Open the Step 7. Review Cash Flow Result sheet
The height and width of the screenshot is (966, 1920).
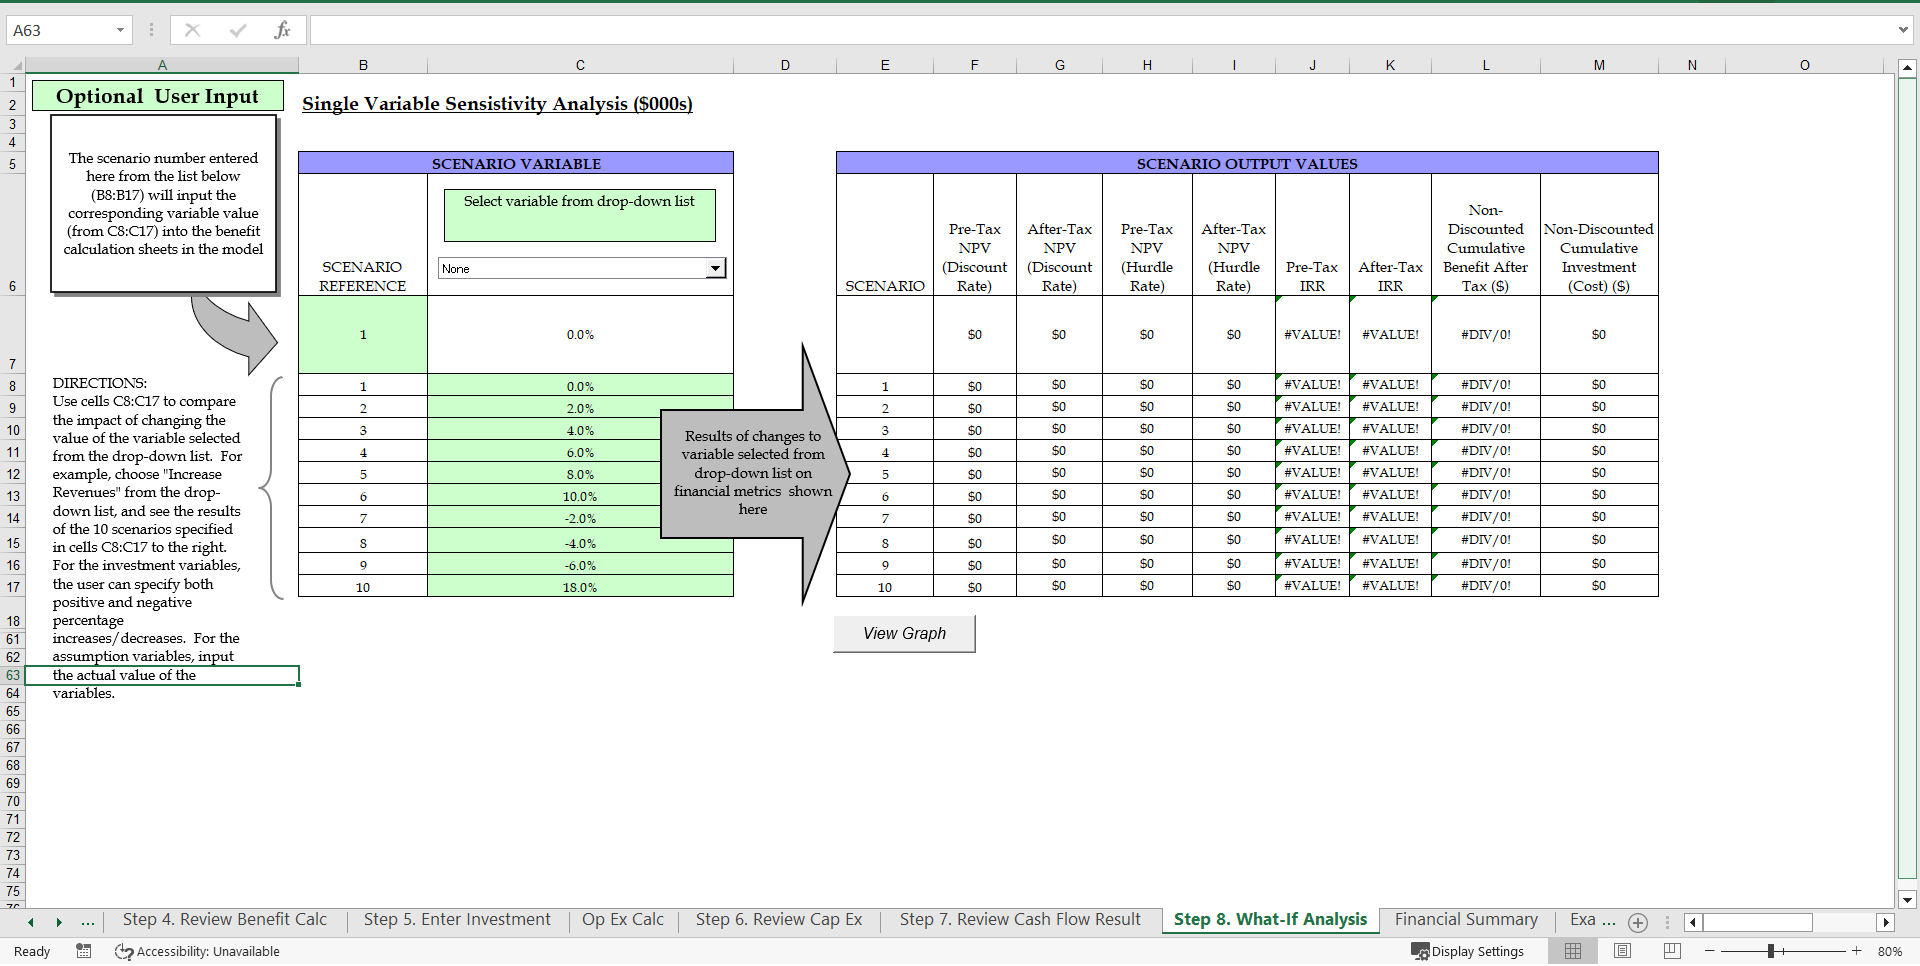pos(1019,919)
